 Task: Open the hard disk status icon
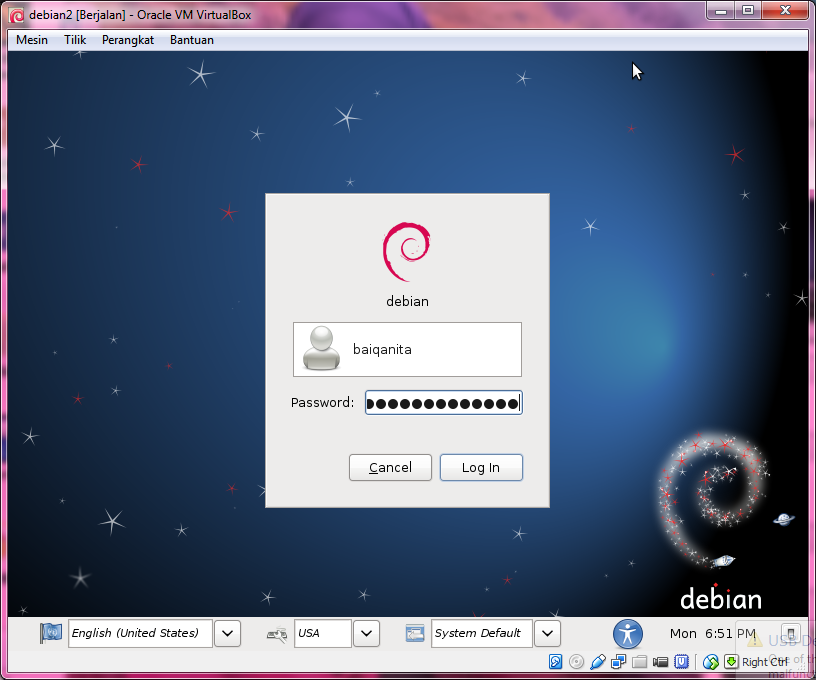pyautogui.click(x=556, y=661)
